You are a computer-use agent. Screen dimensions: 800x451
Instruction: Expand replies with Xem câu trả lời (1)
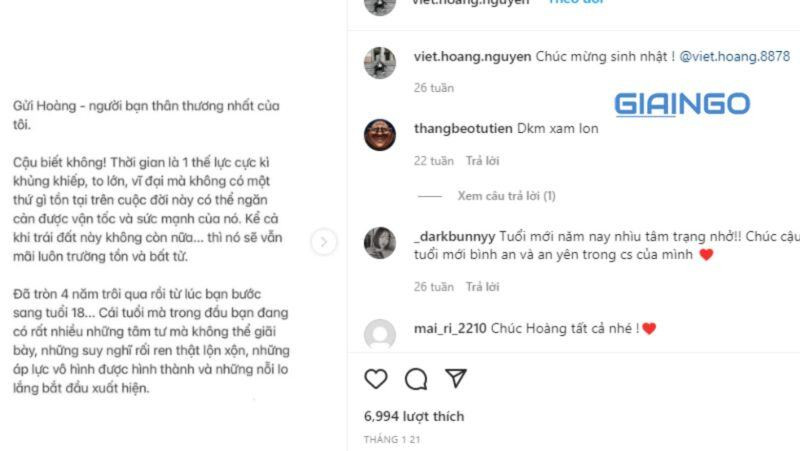click(x=506, y=196)
